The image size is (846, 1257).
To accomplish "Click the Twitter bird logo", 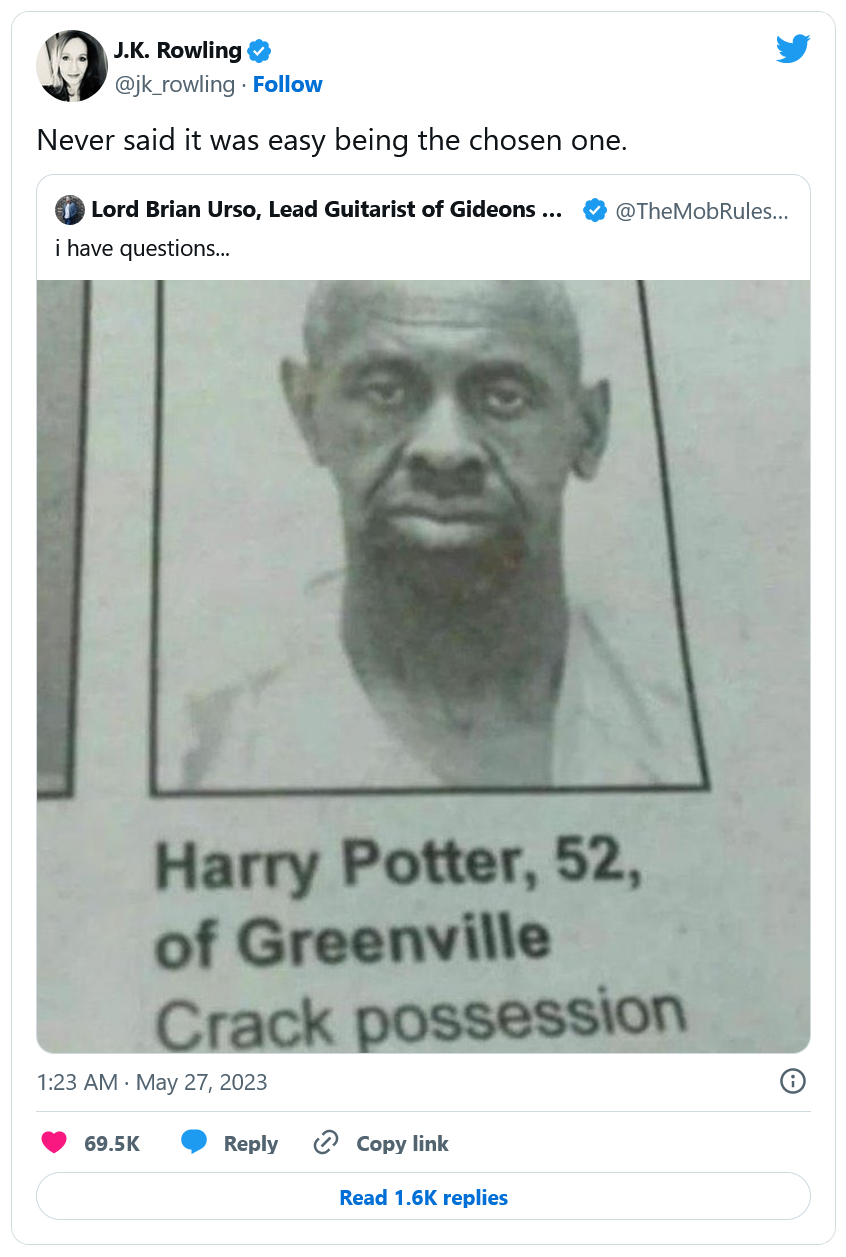I will [x=792, y=50].
